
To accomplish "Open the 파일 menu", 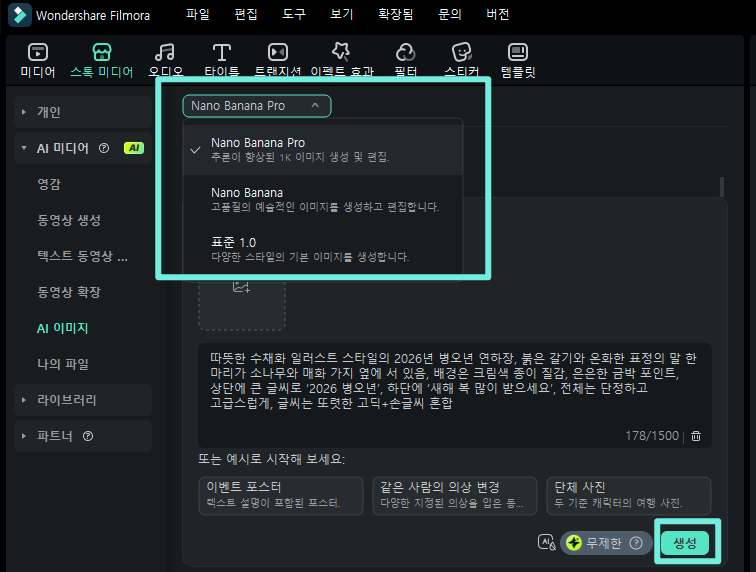I will pyautogui.click(x=198, y=14).
